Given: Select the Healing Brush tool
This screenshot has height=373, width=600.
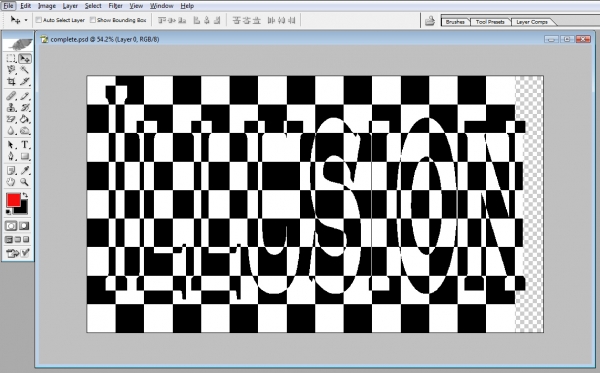Looking at the screenshot, I should 11,96.
